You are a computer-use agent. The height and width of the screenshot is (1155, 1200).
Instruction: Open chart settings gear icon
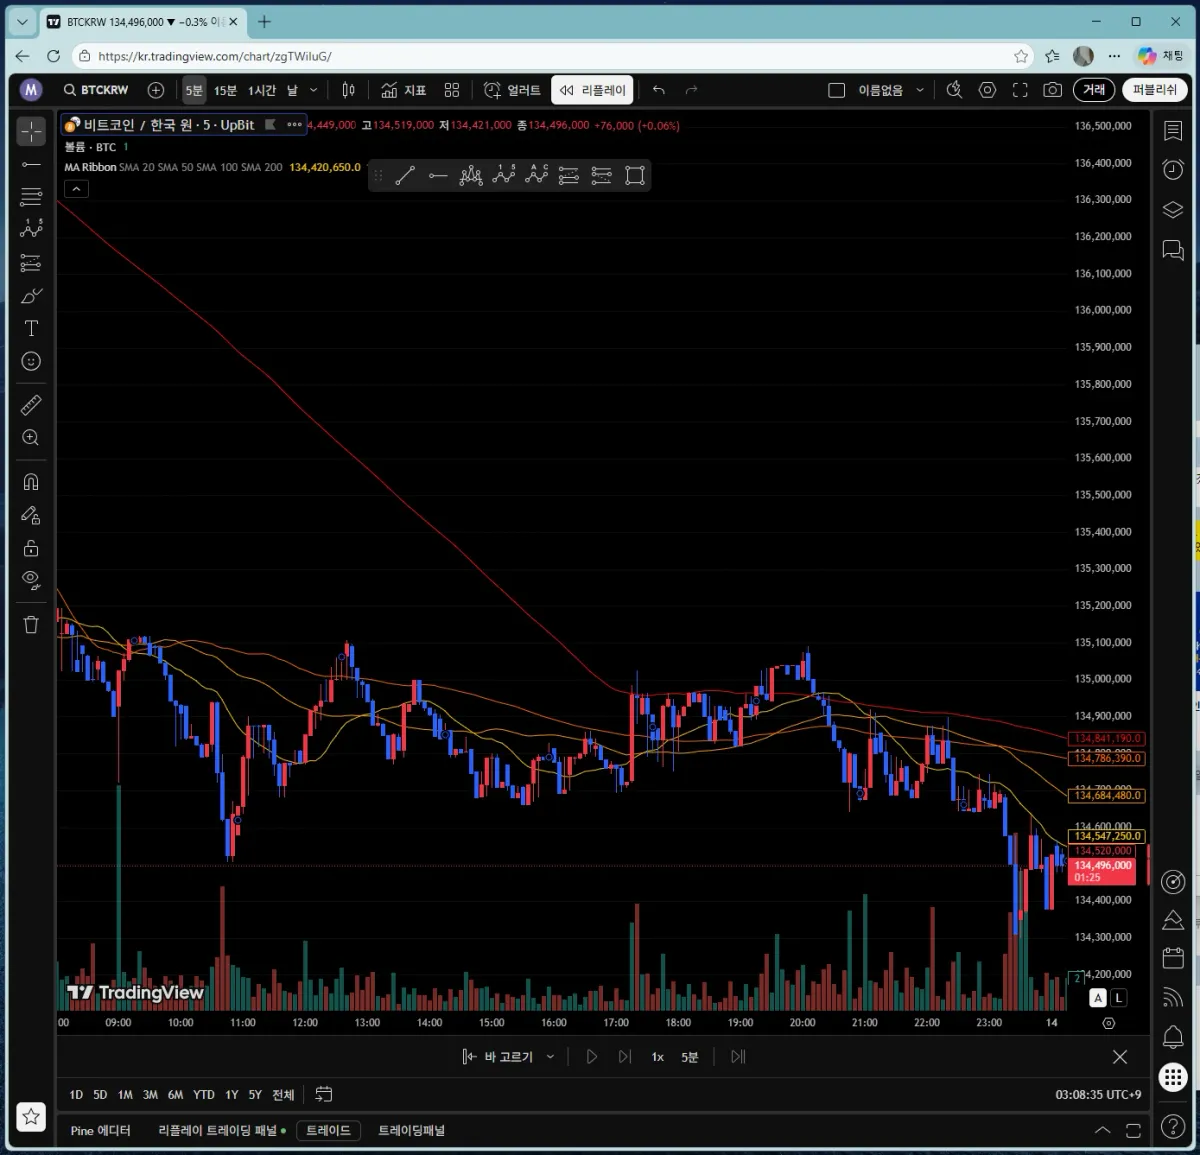tap(987, 90)
